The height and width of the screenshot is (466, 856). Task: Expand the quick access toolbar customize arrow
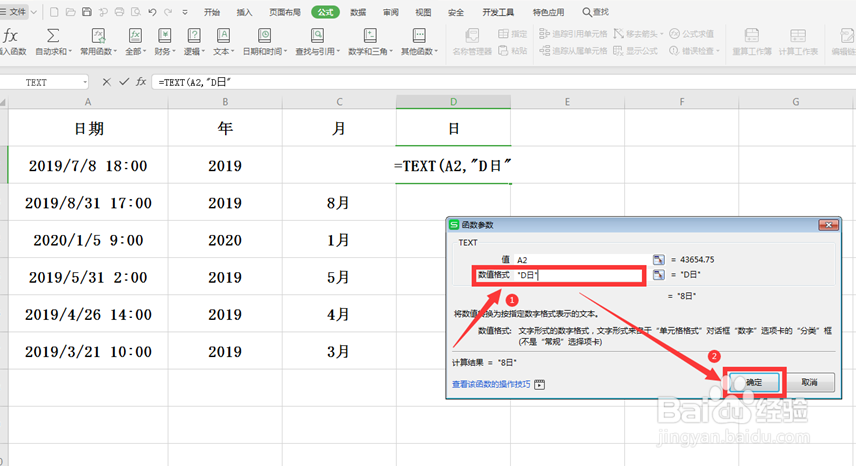pyautogui.click(x=185, y=12)
